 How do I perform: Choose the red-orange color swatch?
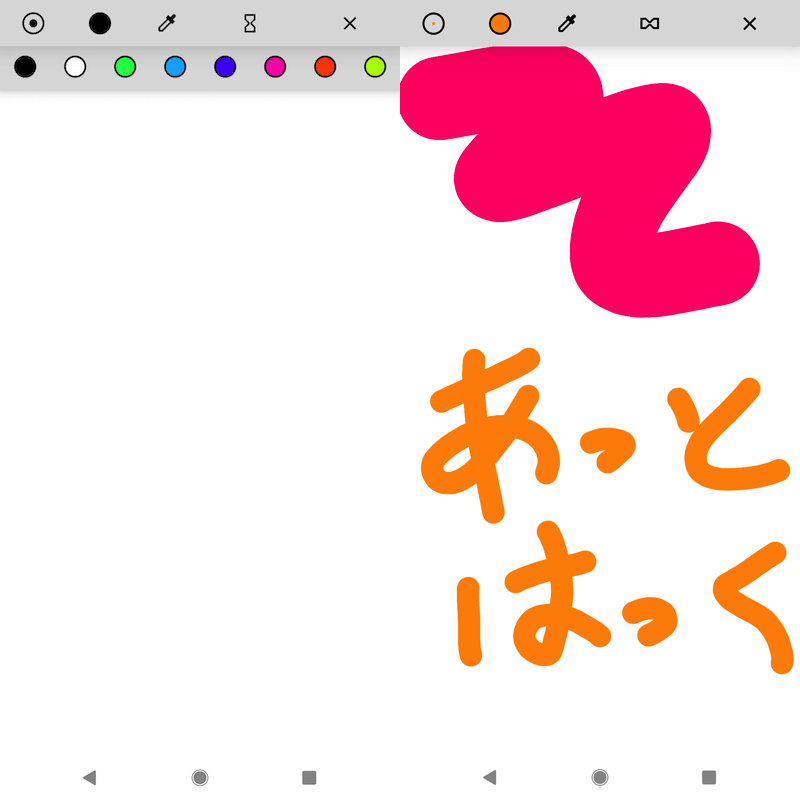point(325,67)
